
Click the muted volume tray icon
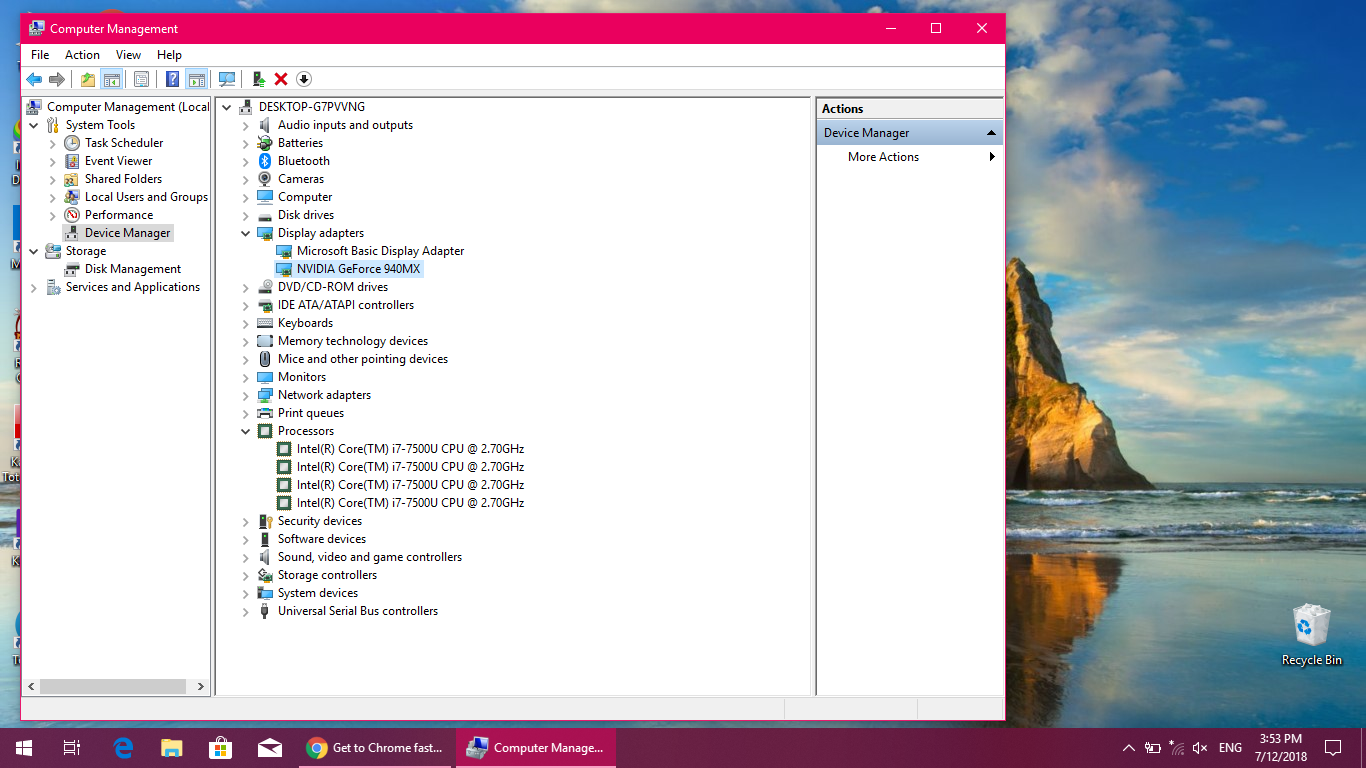1200,748
